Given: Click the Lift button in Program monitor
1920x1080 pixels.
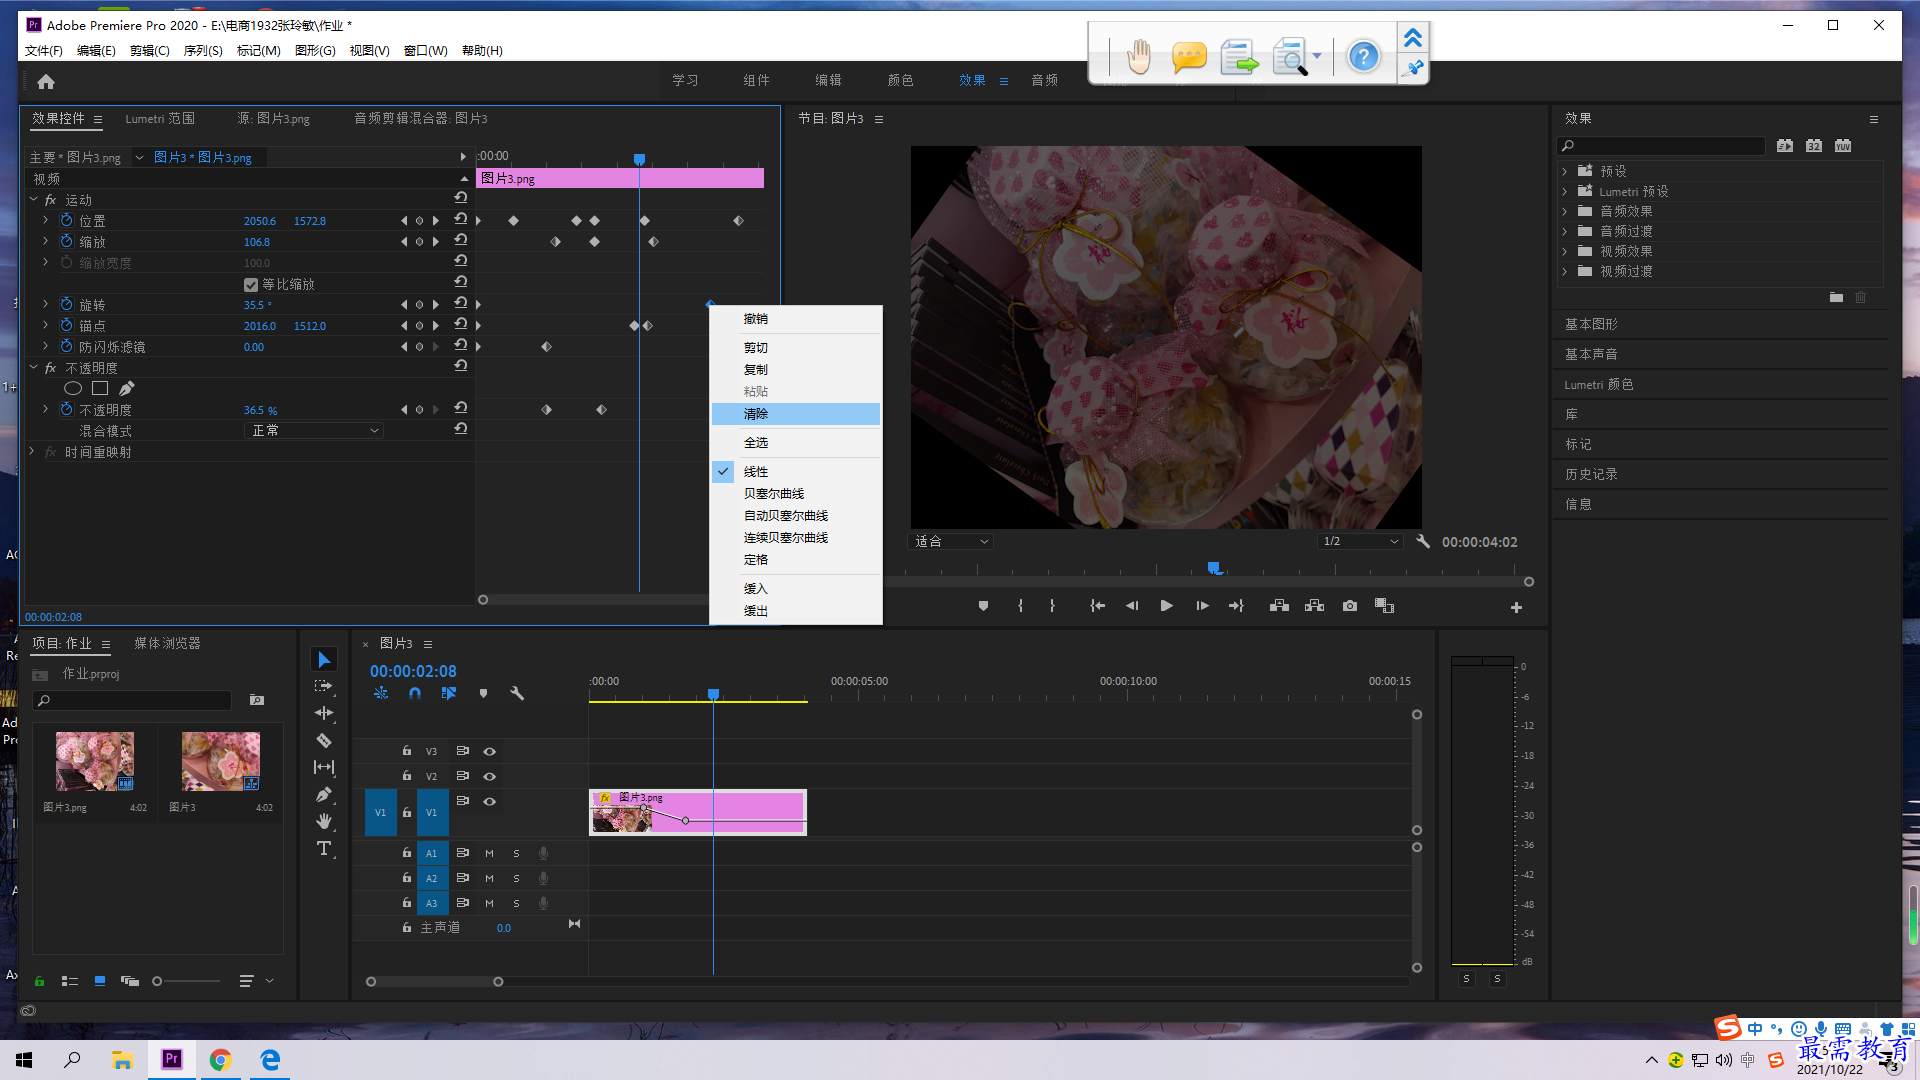Looking at the screenshot, I should click(x=1279, y=606).
